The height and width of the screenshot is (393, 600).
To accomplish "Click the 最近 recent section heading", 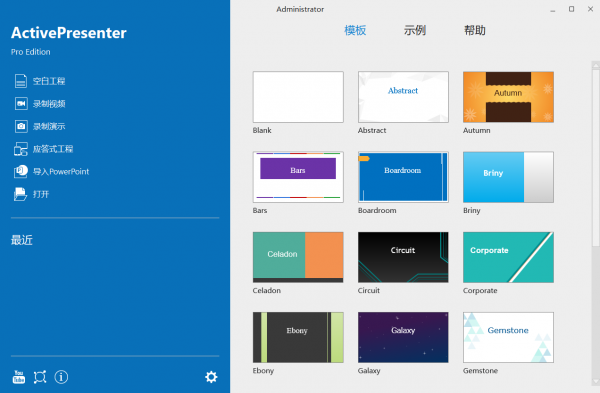I will [22, 240].
